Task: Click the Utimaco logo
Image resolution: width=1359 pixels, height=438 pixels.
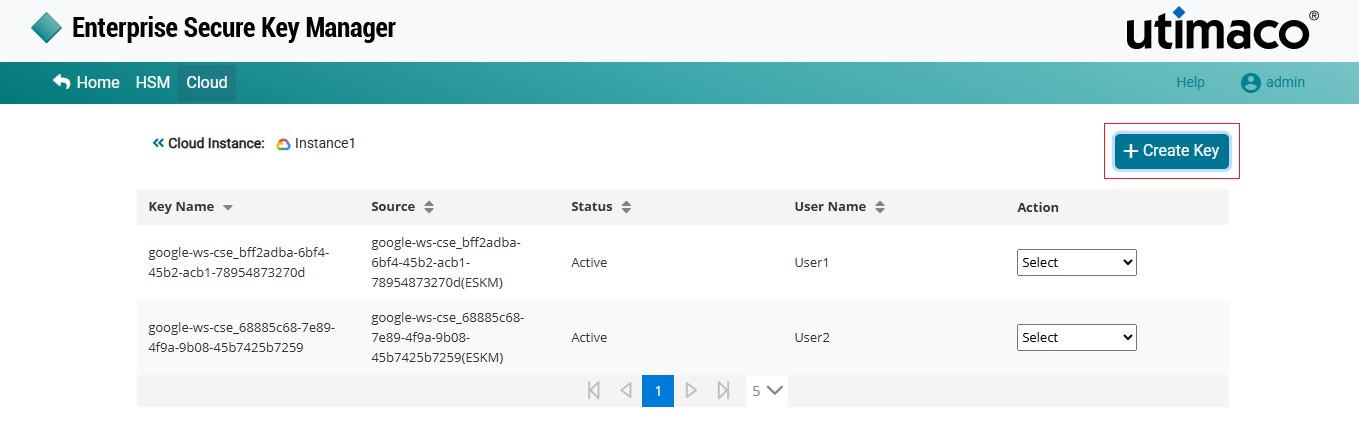Action: click(1222, 31)
